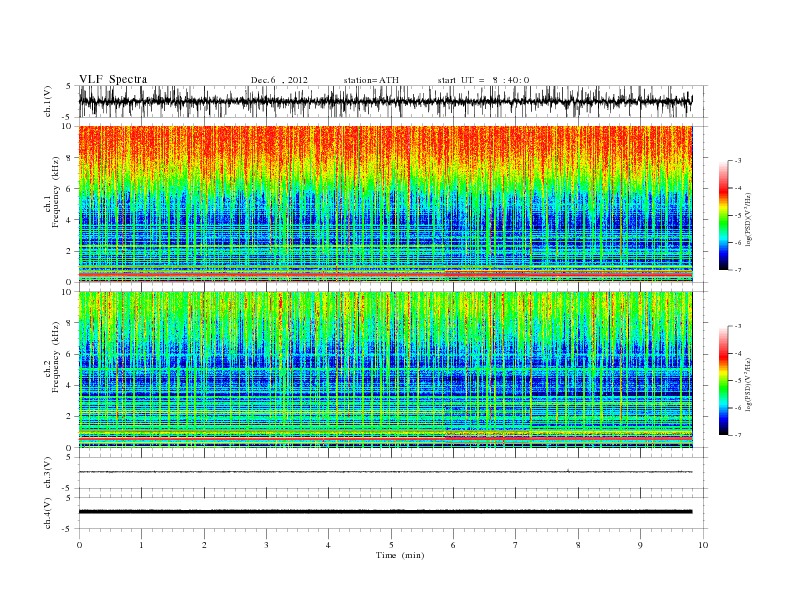792x612 pixels.
Task: Click the "ch.1(V)" vertical axis label
Action: coord(48,101)
